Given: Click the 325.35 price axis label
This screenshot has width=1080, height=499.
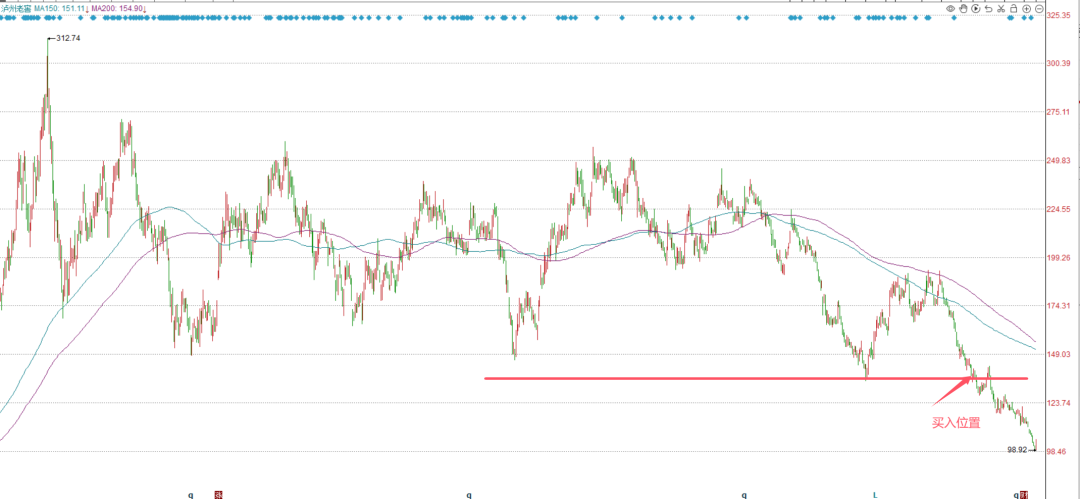Looking at the screenshot, I should (1058, 14).
